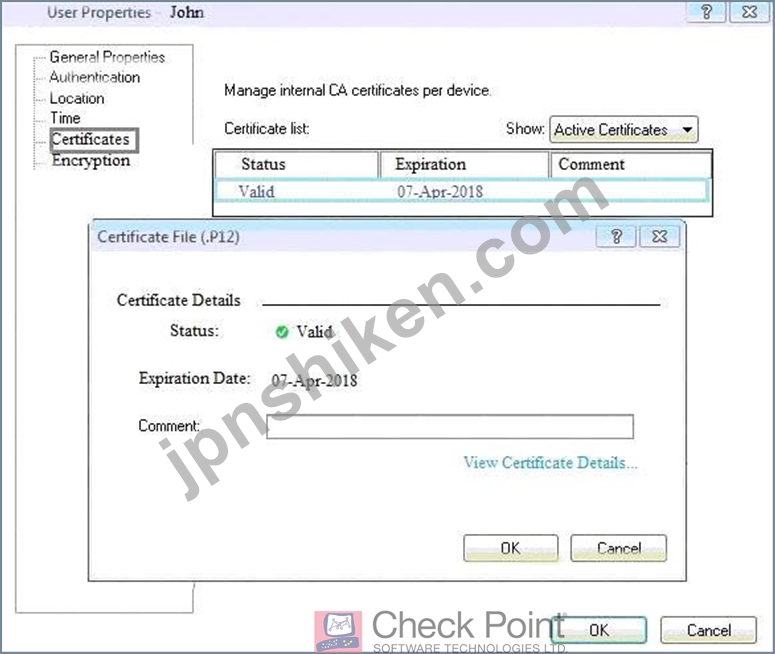775x654 pixels.
Task: Select Certificates in the tree
Action: [93, 140]
